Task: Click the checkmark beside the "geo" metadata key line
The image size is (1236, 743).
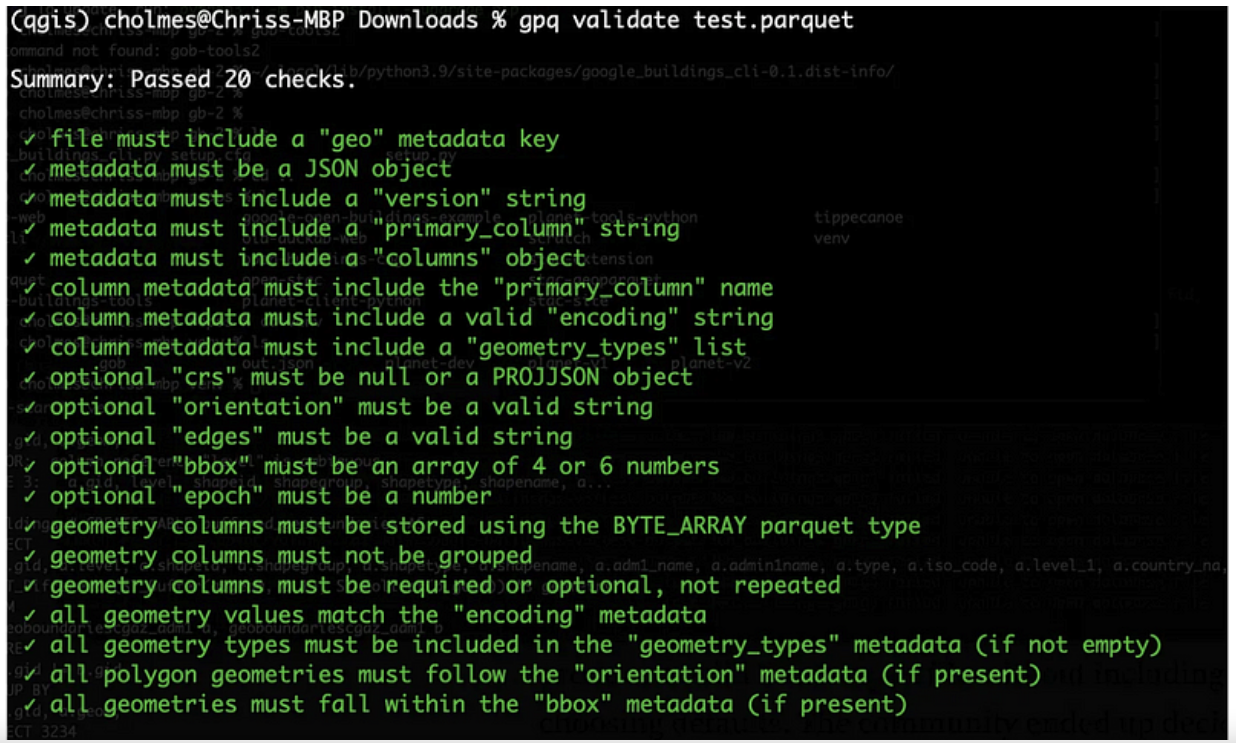Action: click(x=31, y=139)
